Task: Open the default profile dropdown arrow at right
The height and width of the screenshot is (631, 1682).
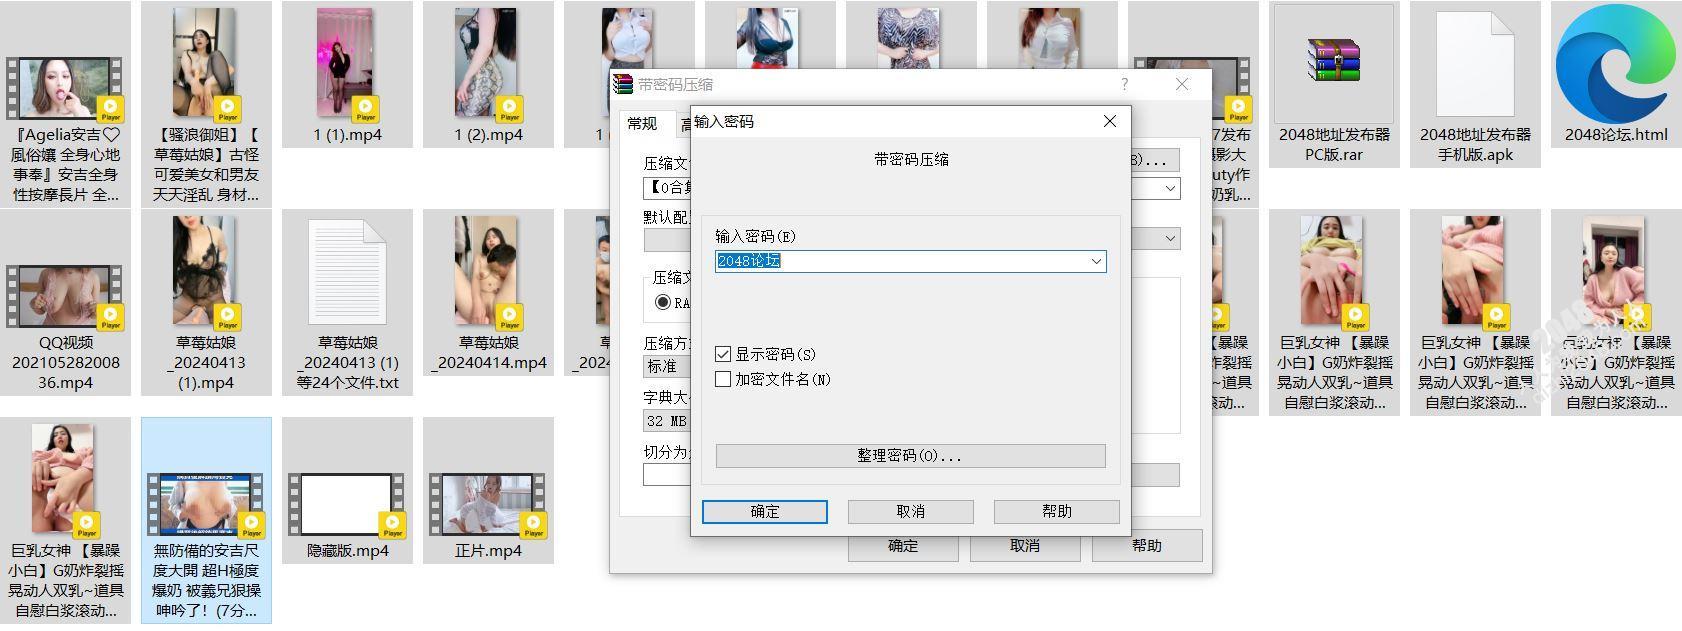Action: click(x=1169, y=238)
